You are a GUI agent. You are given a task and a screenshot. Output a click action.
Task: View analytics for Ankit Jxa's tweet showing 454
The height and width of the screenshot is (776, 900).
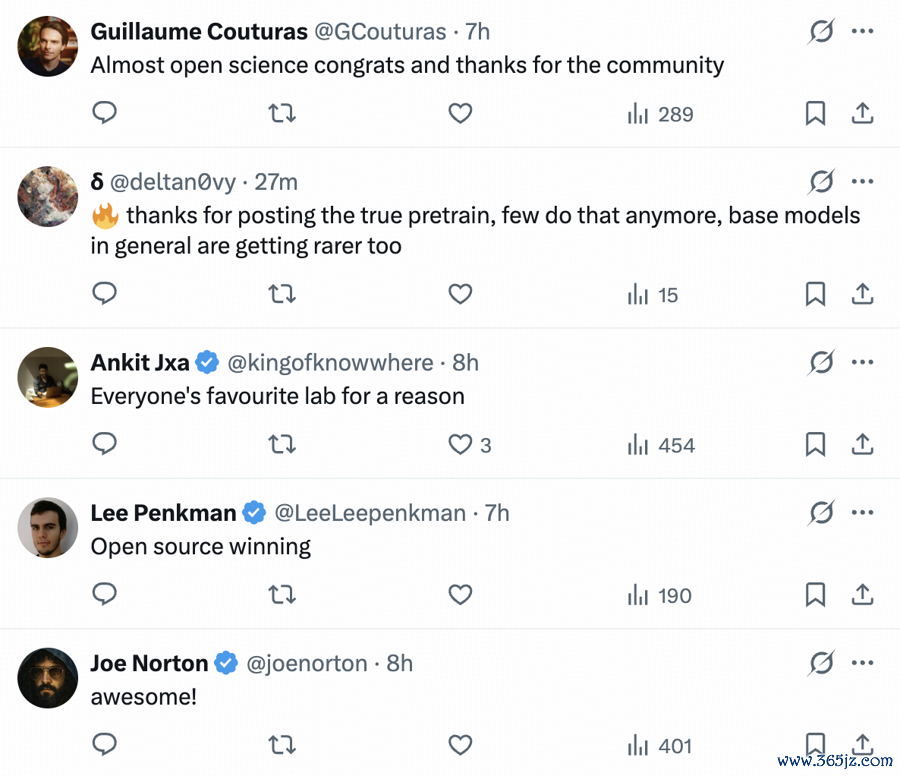660,445
